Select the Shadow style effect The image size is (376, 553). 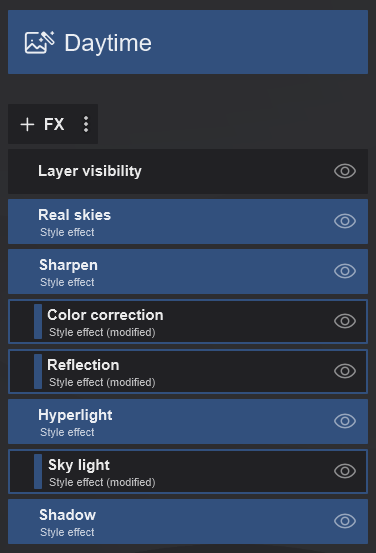pos(188,521)
